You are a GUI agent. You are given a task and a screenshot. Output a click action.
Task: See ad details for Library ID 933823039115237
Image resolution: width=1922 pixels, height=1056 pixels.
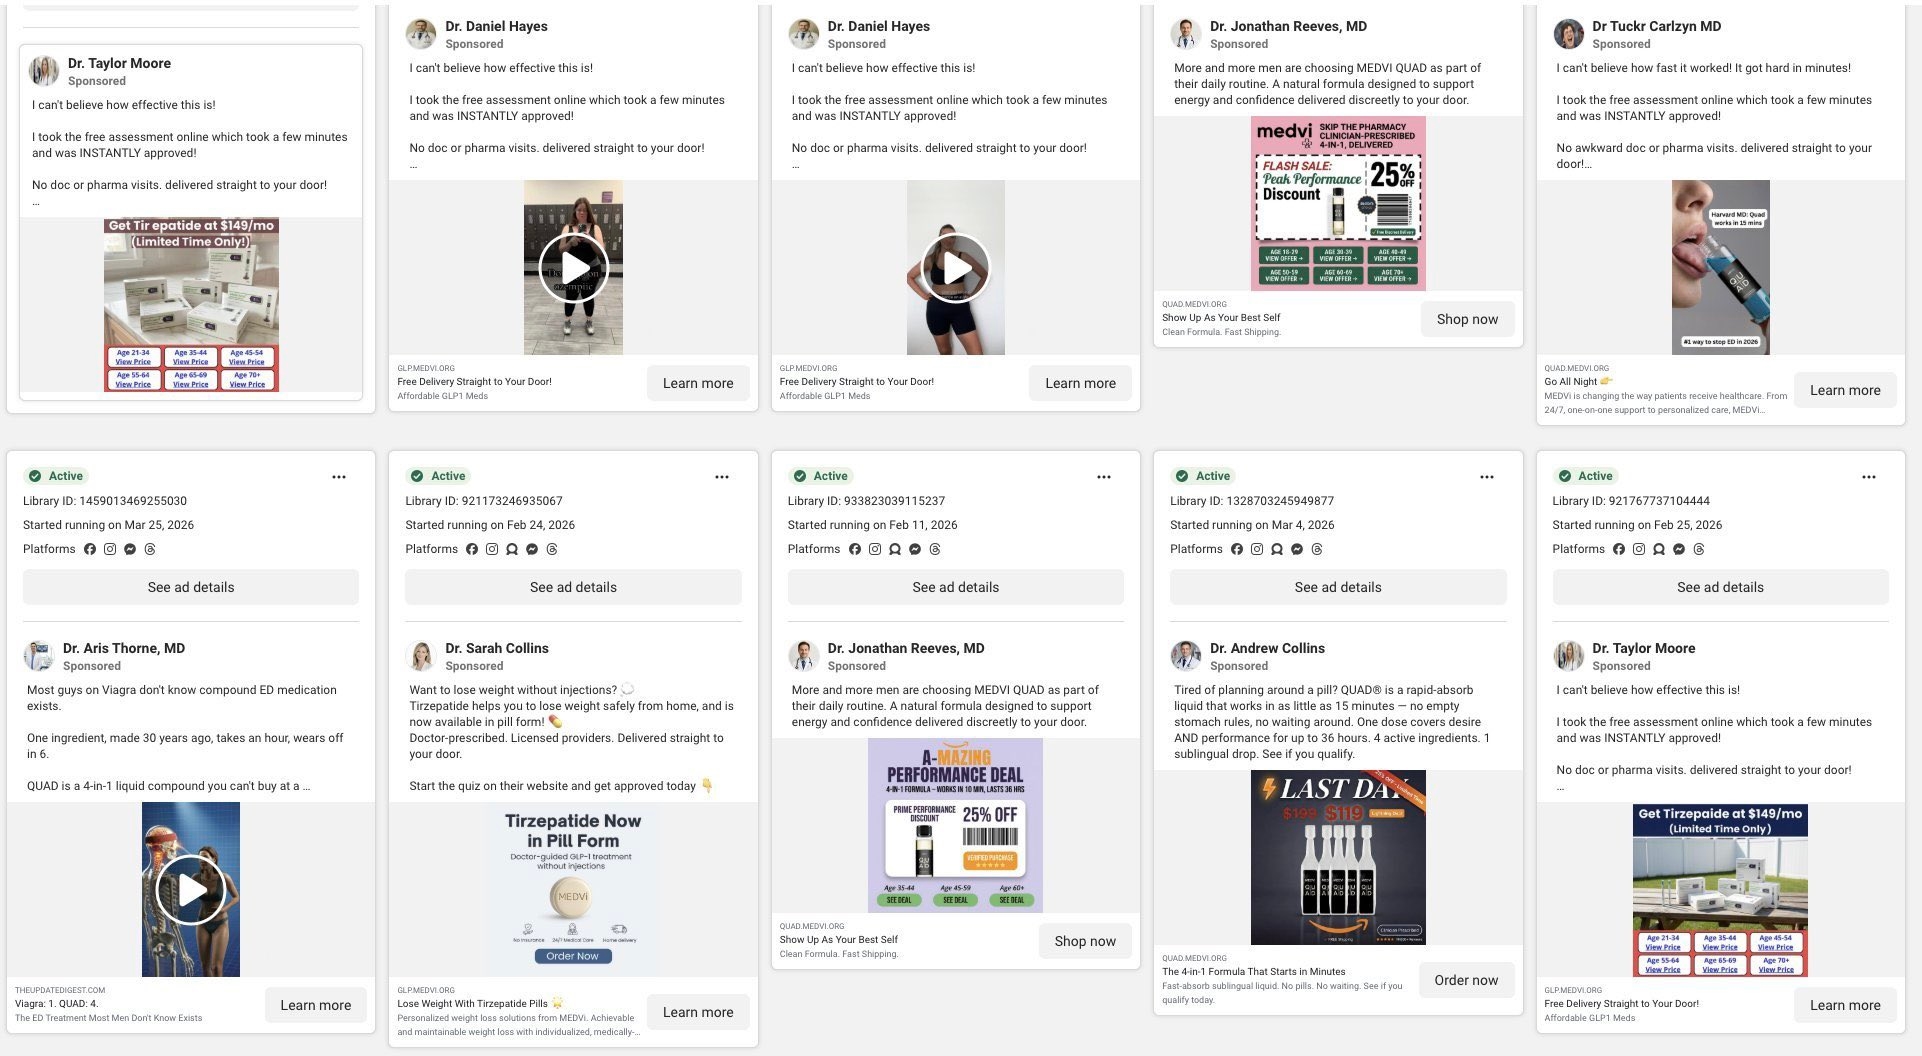(955, 587)
